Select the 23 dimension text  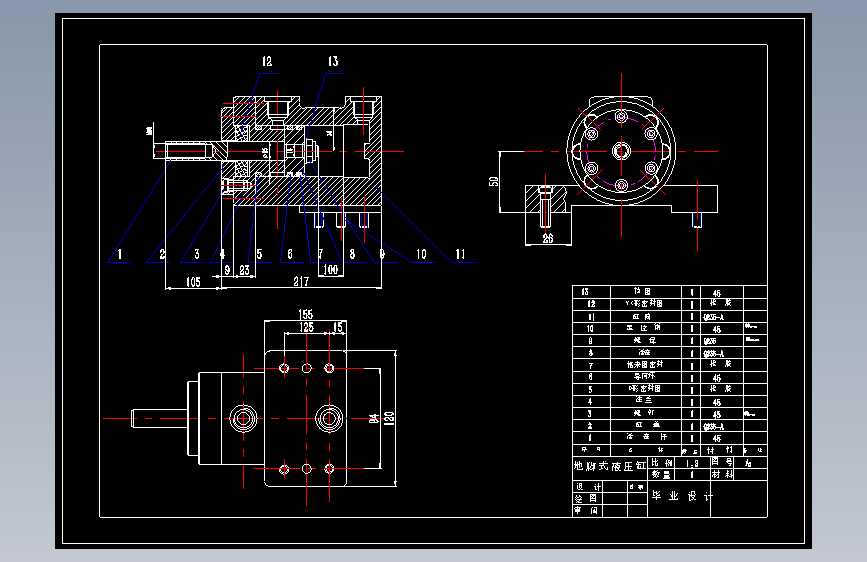pyautogui.click(x=244, y=270)
